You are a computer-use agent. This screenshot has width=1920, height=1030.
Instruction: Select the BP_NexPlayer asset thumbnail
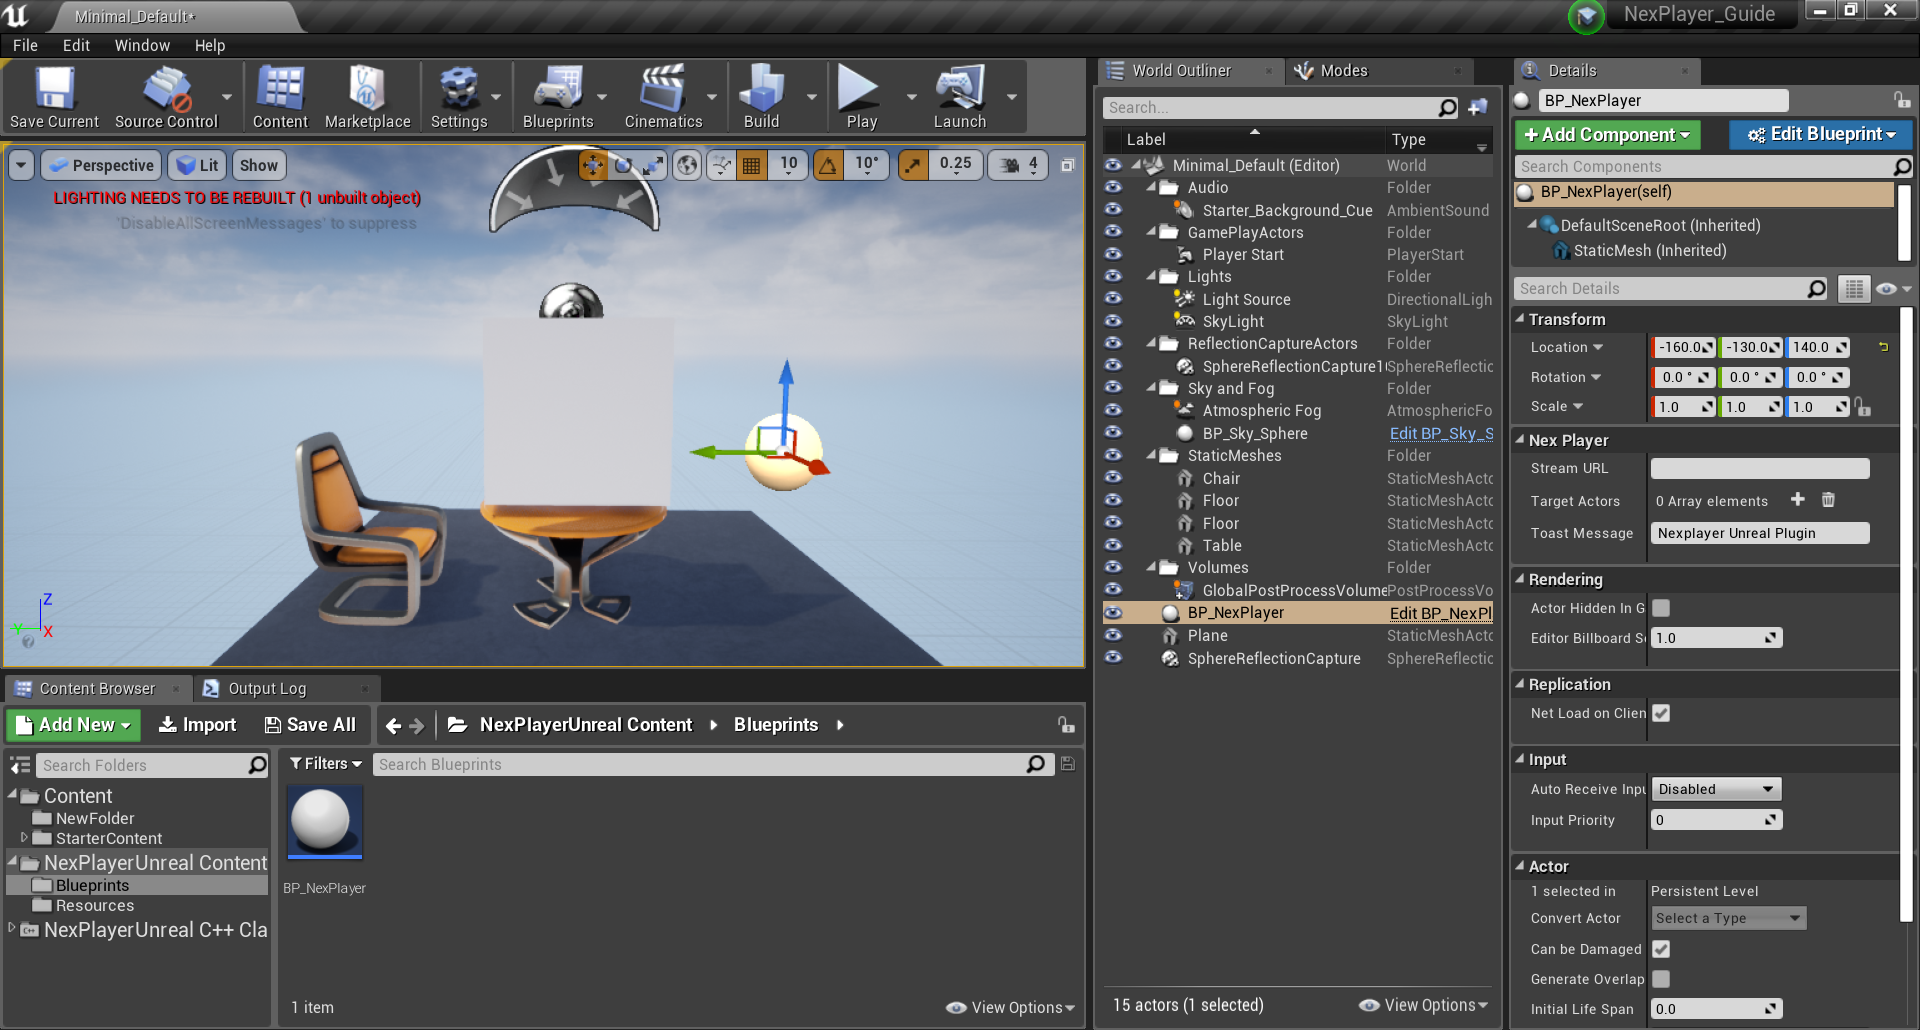pos(325,822)
